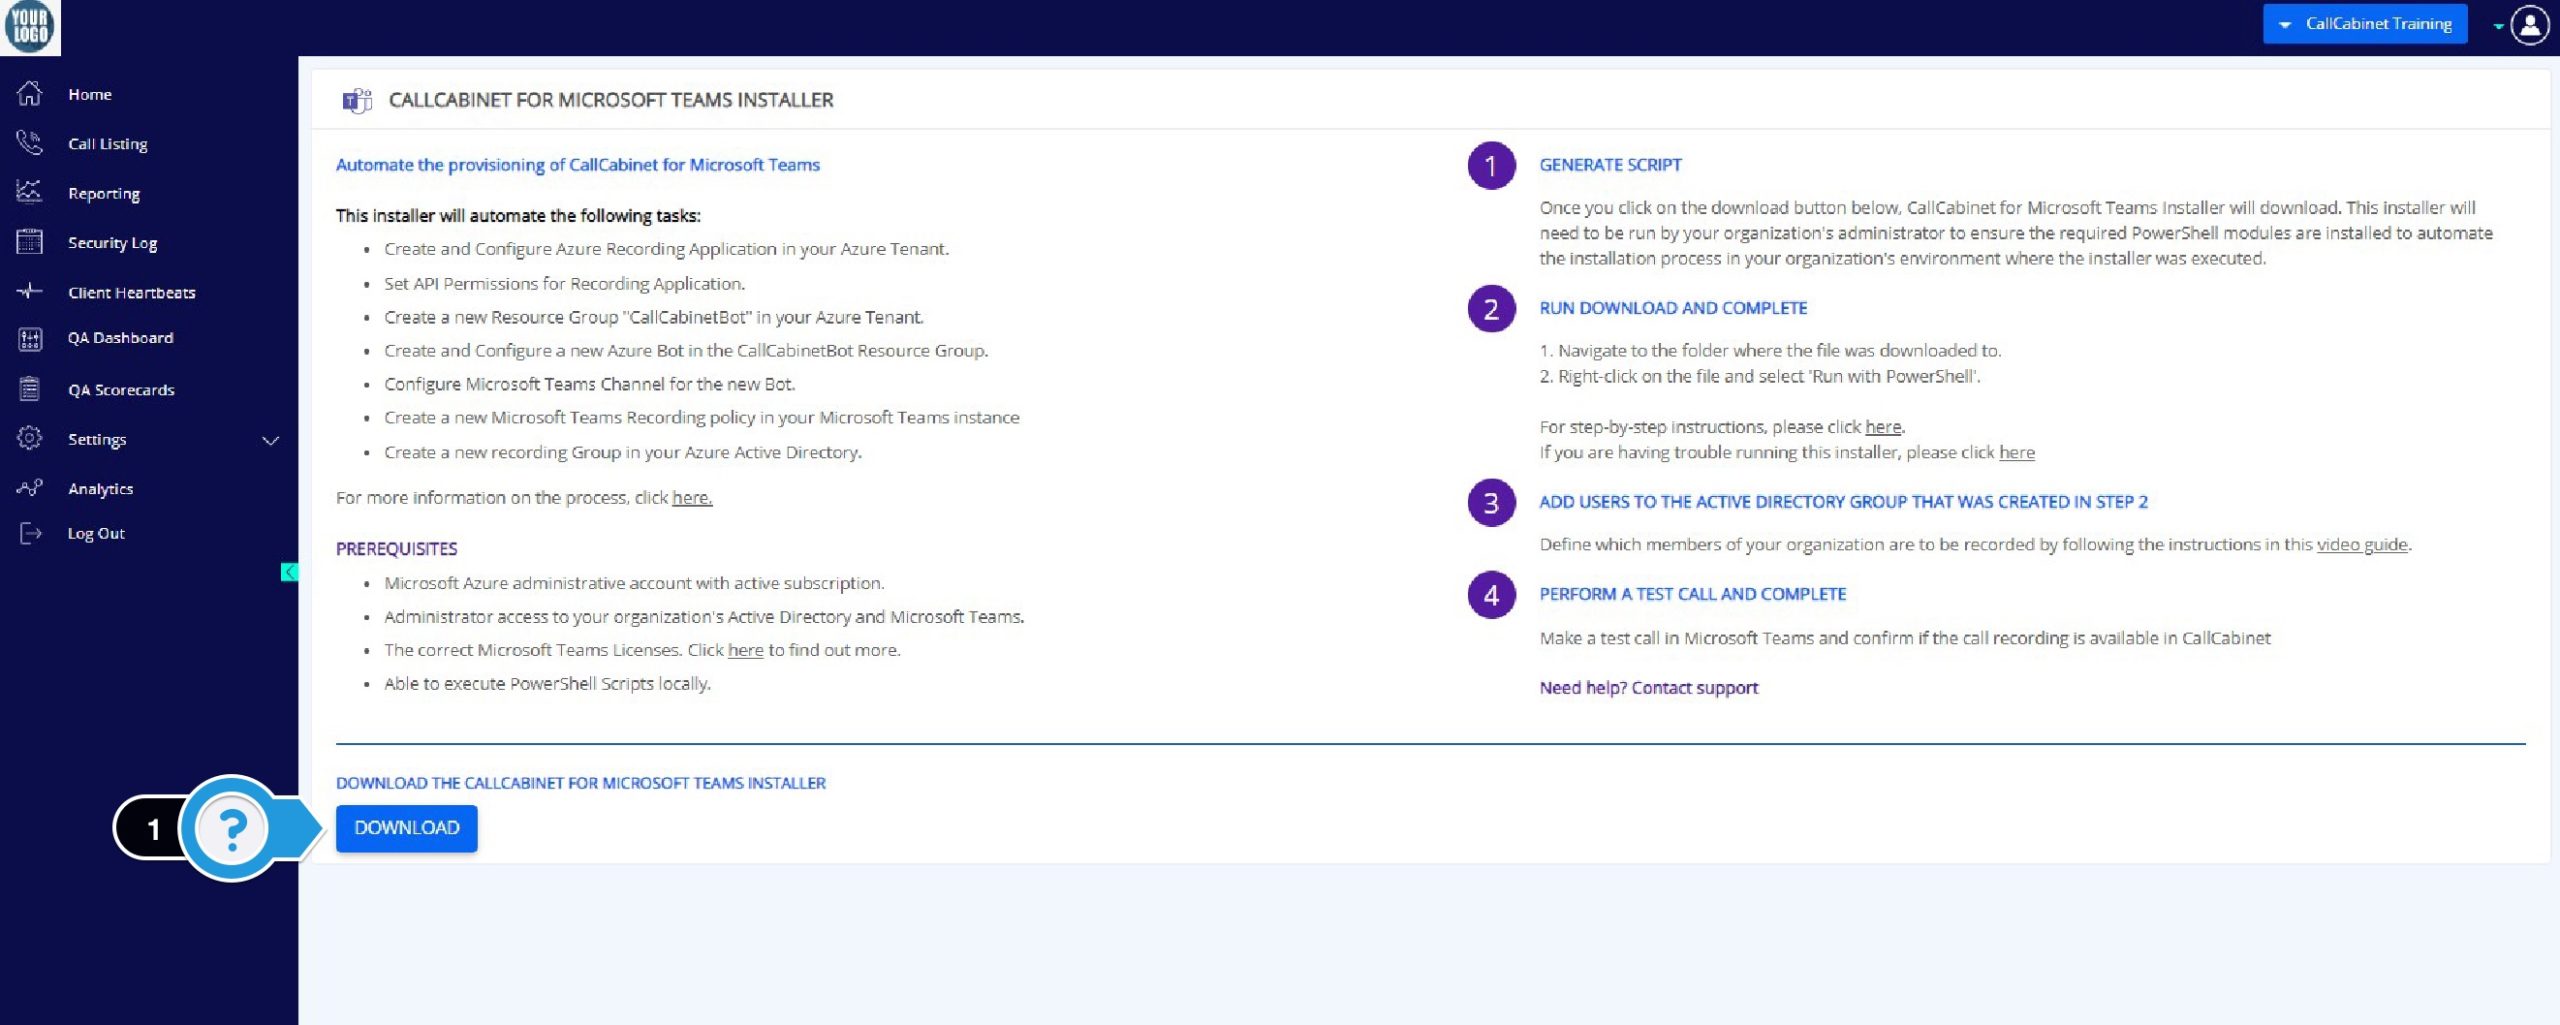Open the Security Log menu item
The width and height of the screenshot is (2560, 1025).
[x=112, y=243]
